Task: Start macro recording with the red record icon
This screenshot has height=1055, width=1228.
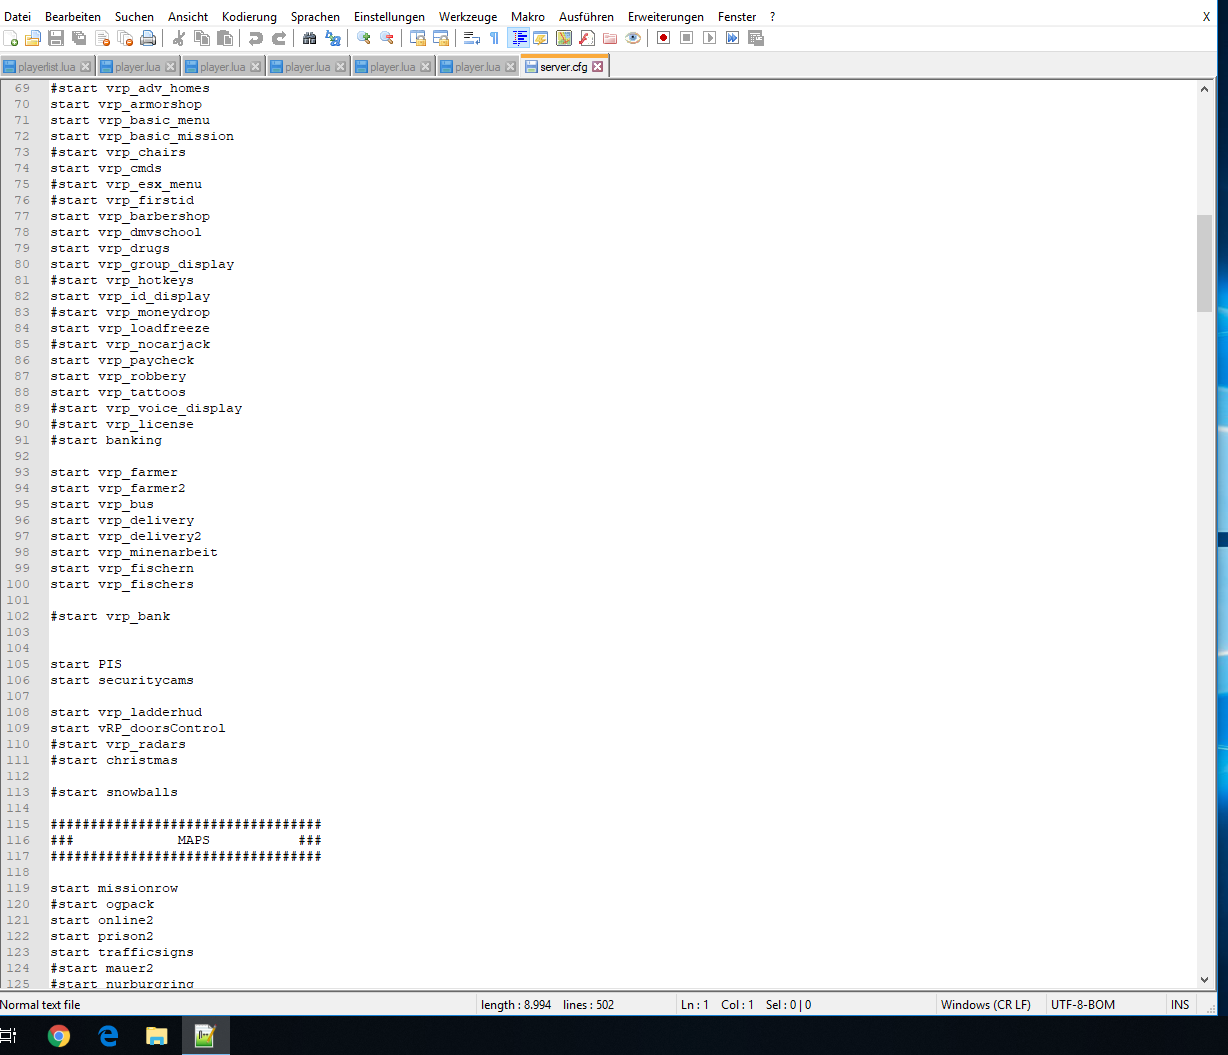Action: point(664,38)
